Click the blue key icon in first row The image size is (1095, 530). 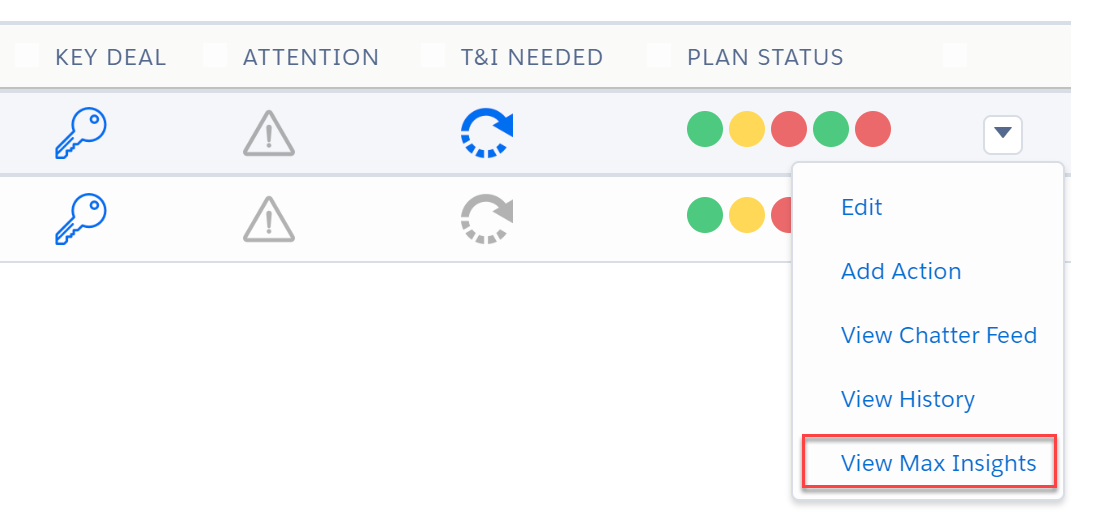coord(80,133)
